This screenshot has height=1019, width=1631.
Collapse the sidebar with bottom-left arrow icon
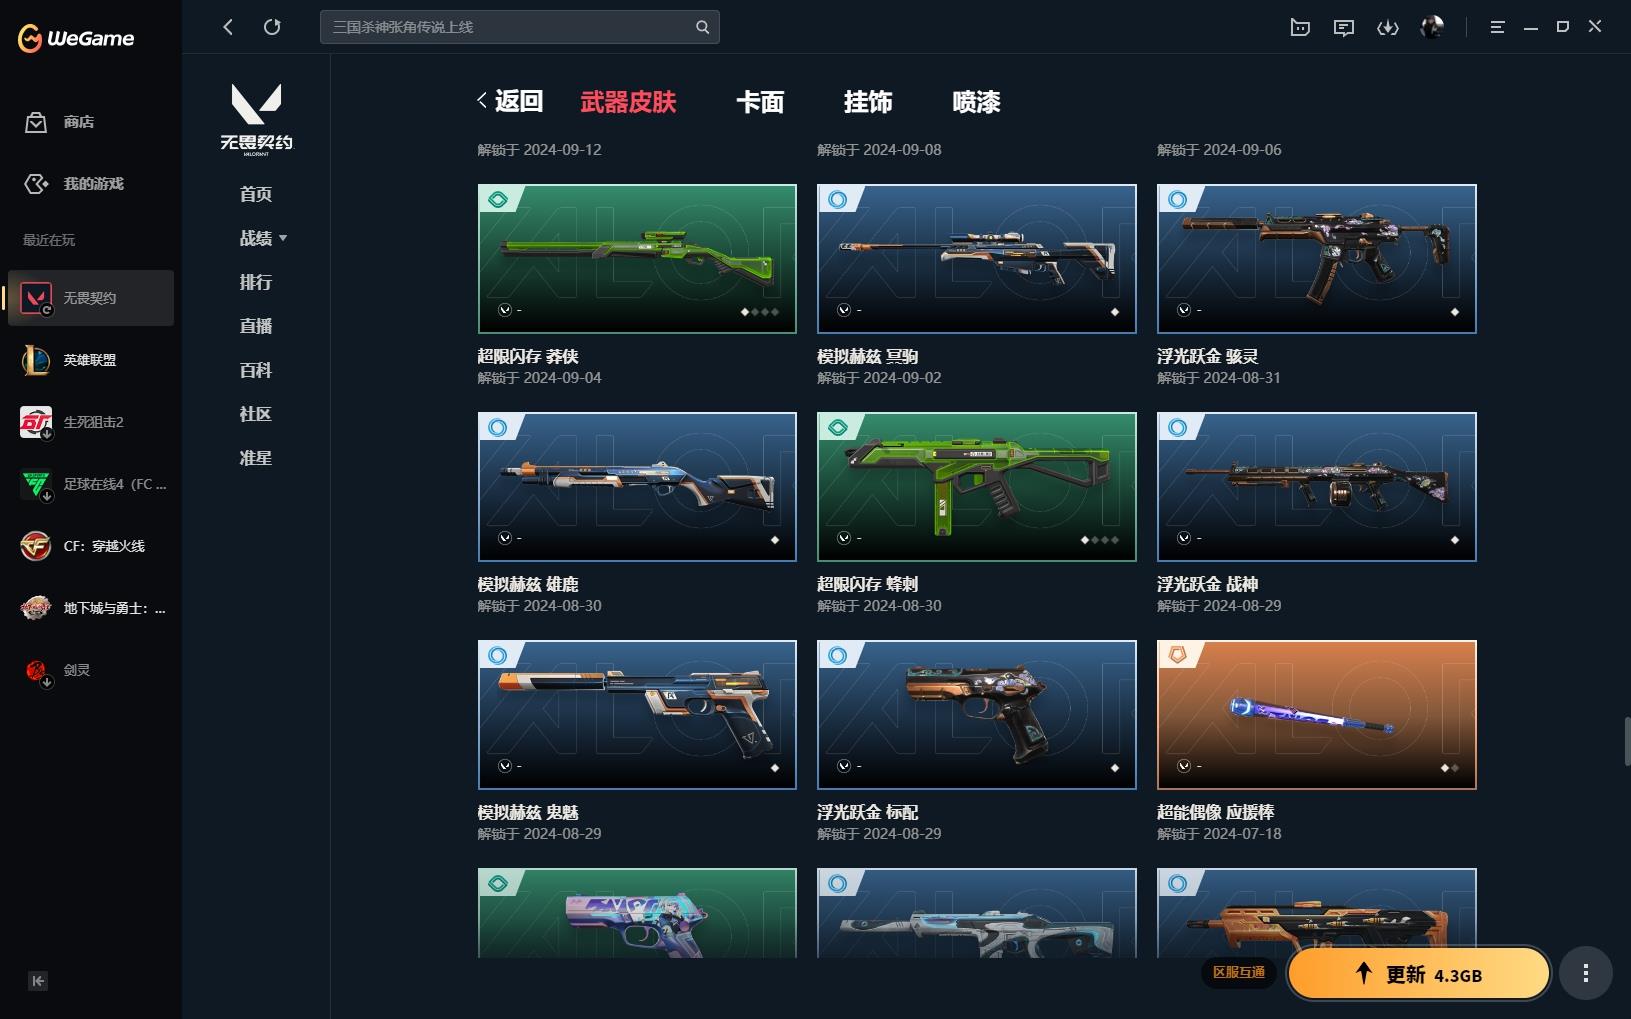tap(38, 981)
